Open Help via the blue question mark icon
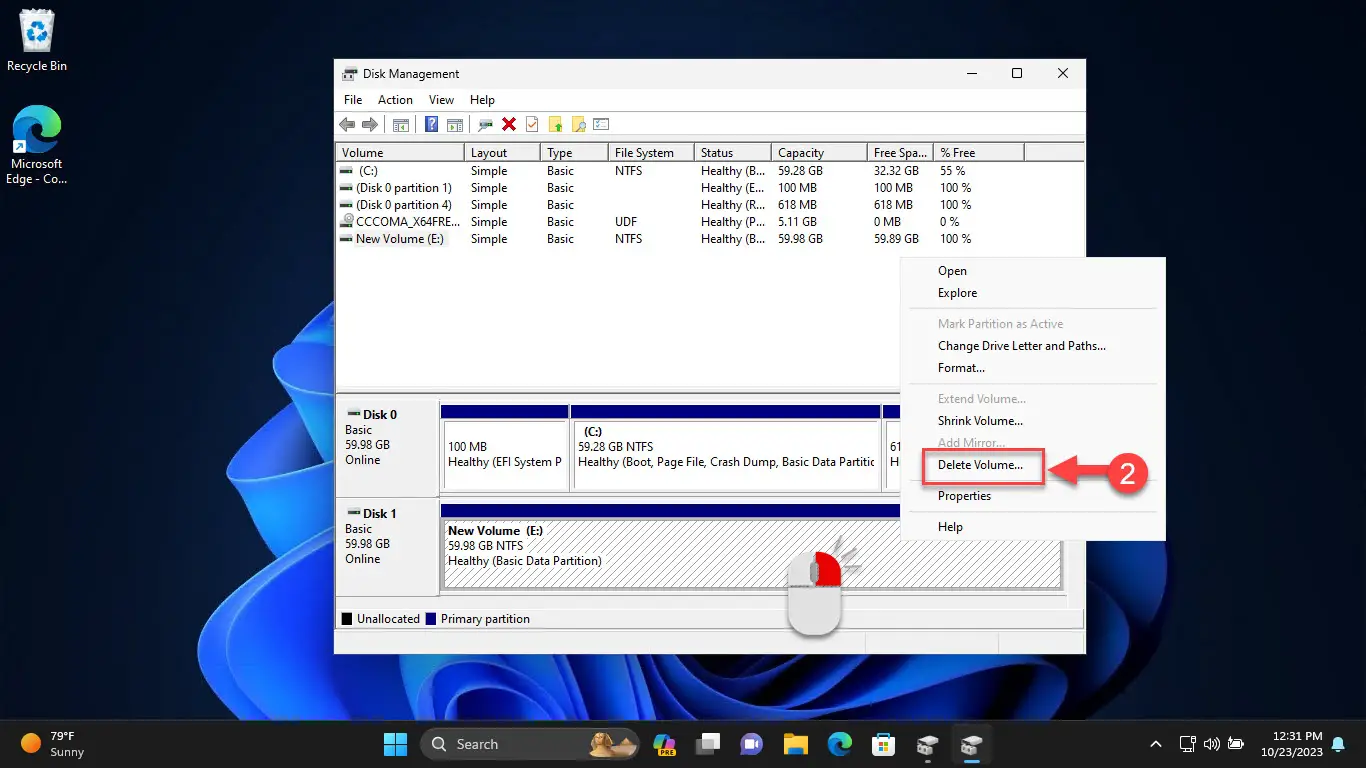 (x=432, y=125)
